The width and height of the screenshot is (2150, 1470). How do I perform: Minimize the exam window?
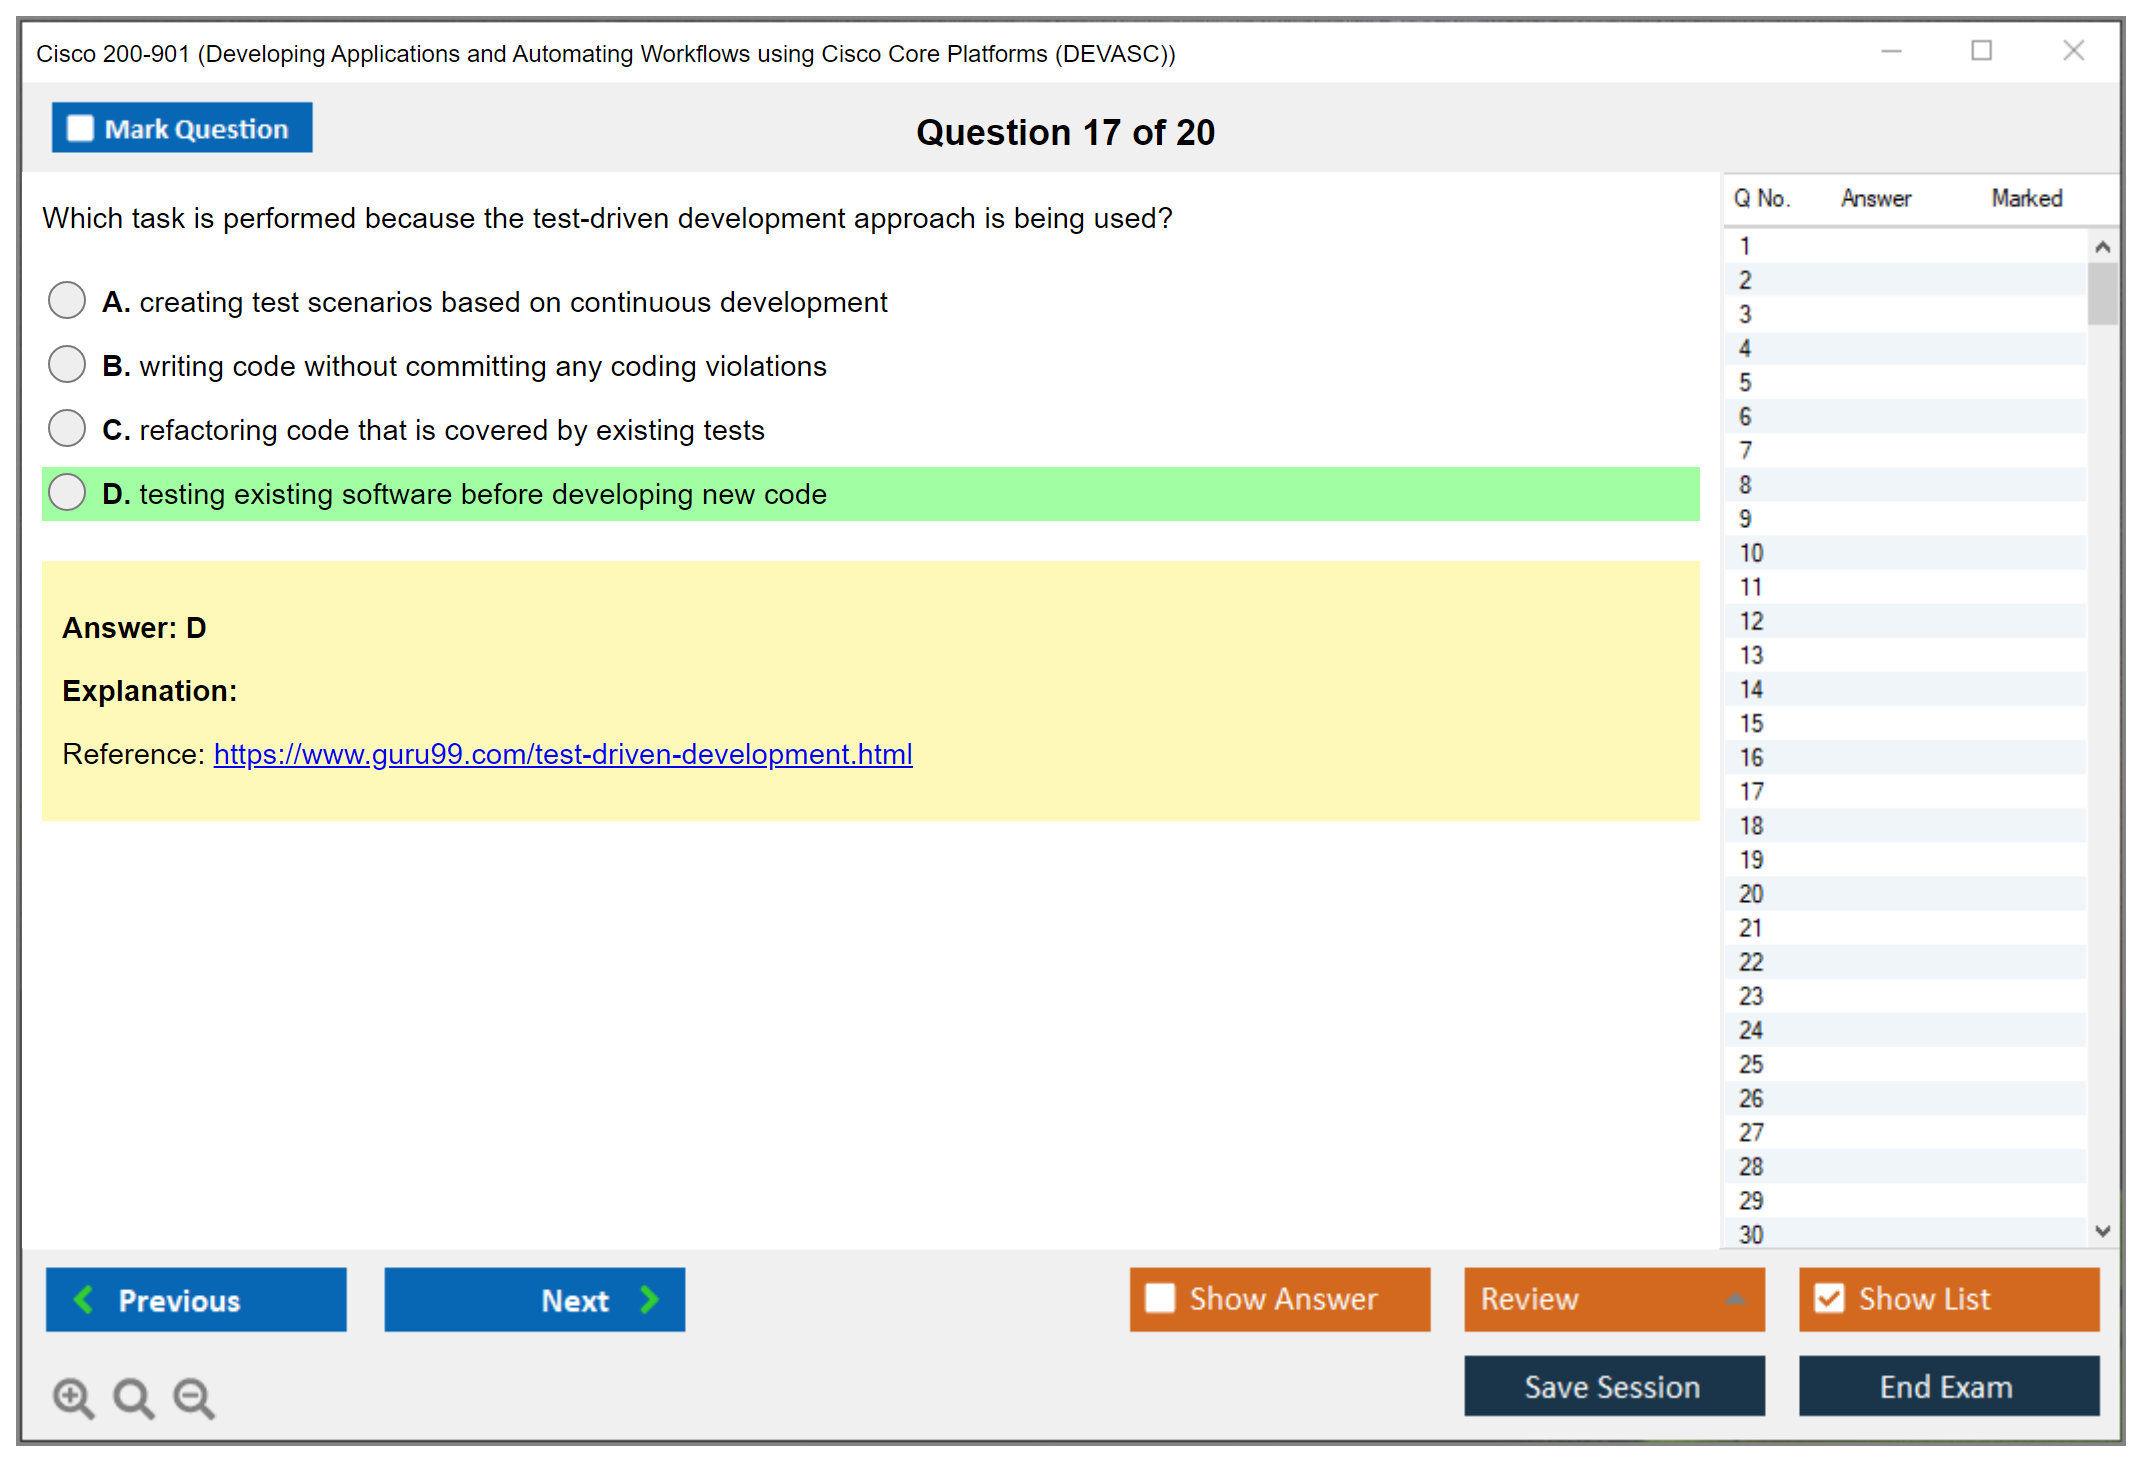coord(1891,51)
